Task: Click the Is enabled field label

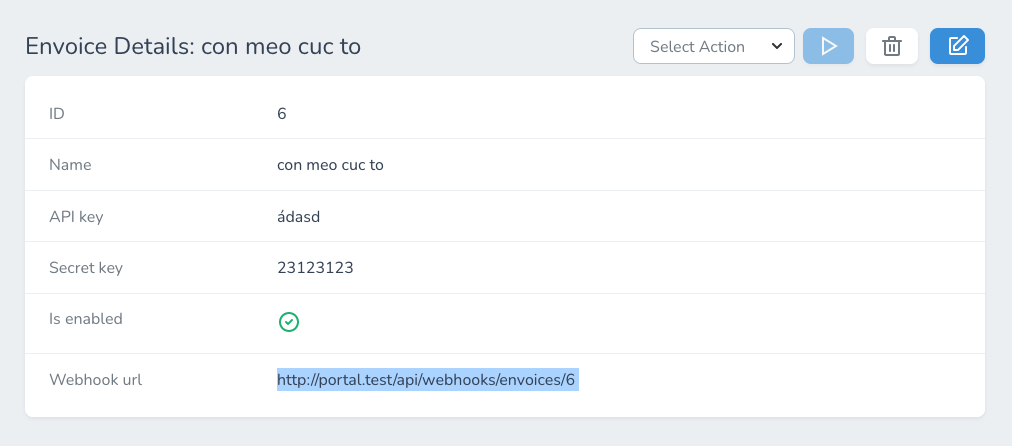Action: (x=86, y=319)
